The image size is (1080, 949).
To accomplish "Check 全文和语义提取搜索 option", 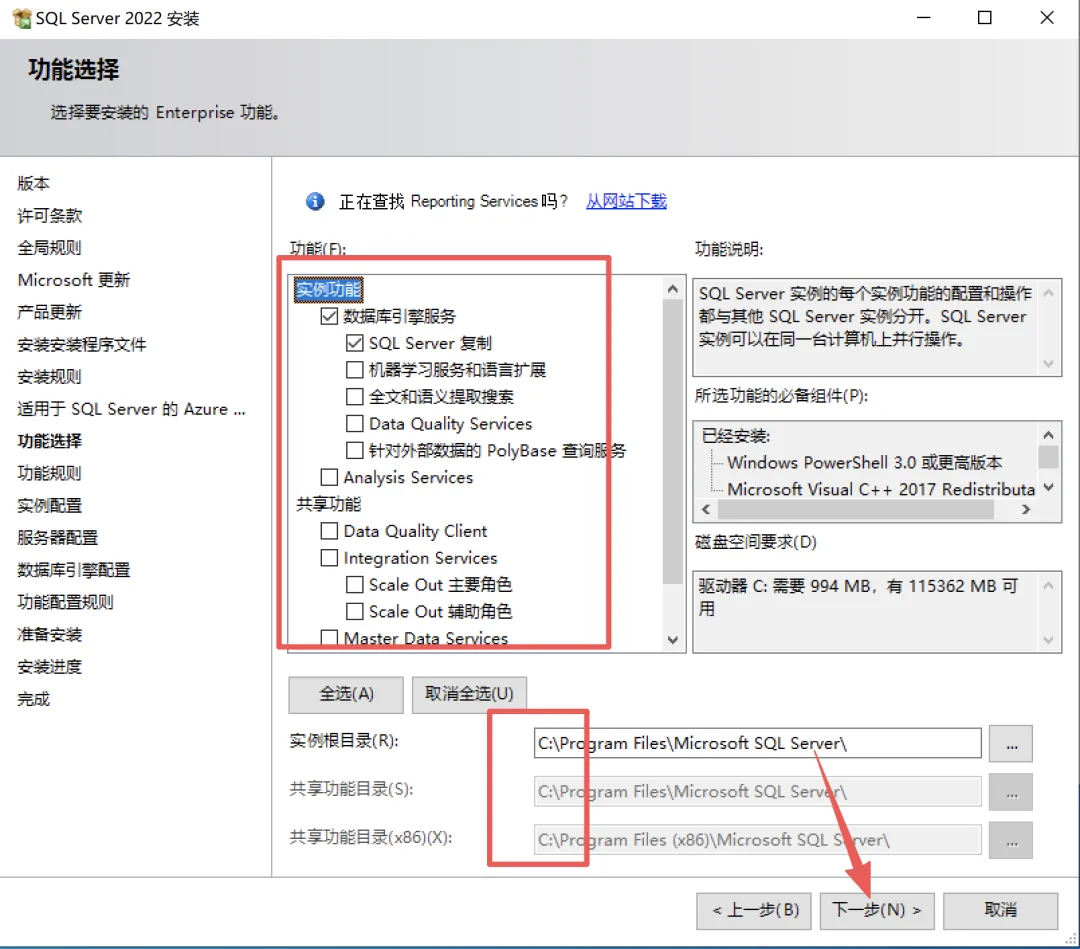I will [355, 397].
